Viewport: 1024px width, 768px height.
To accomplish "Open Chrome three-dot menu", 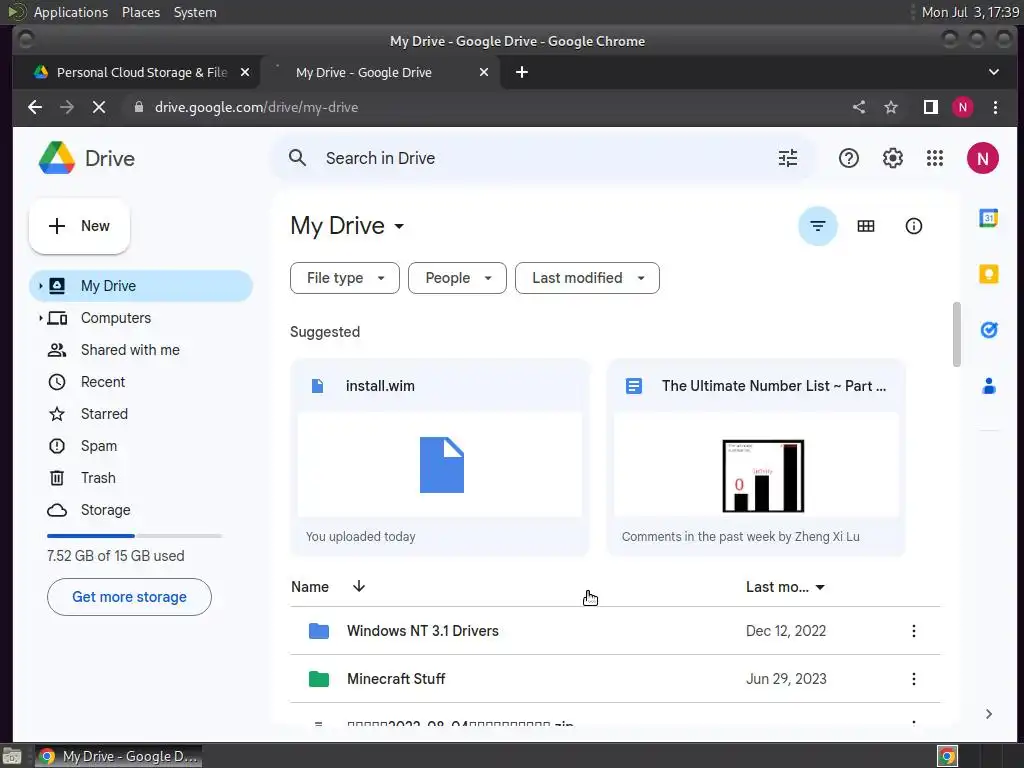I will pos(995,107).
